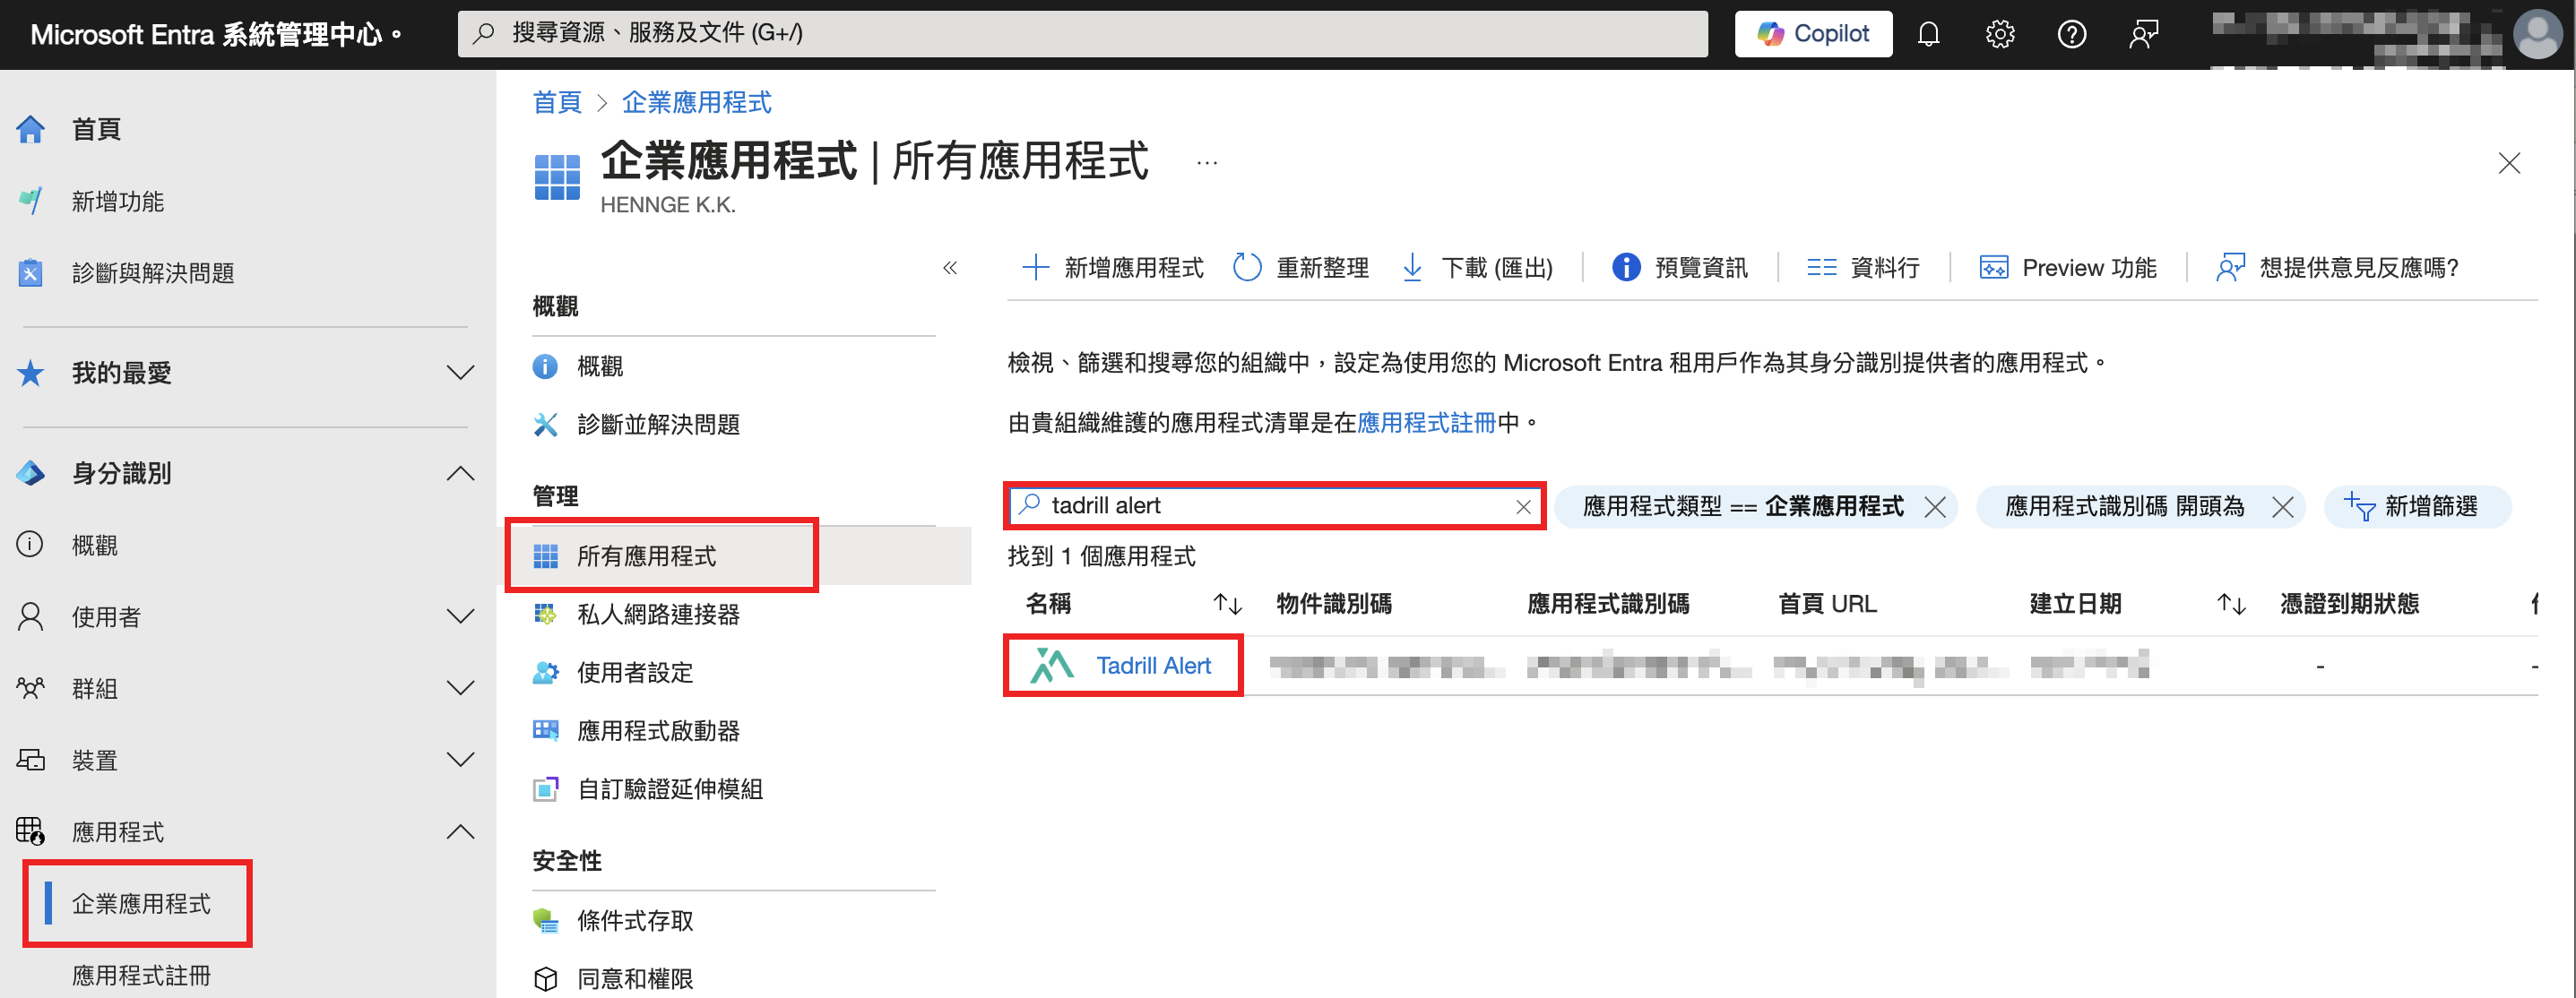The width and height of the screenshot is (2576, 998).
Task: Click the 物件識別碼 column header
Action: click(1334, 604)
